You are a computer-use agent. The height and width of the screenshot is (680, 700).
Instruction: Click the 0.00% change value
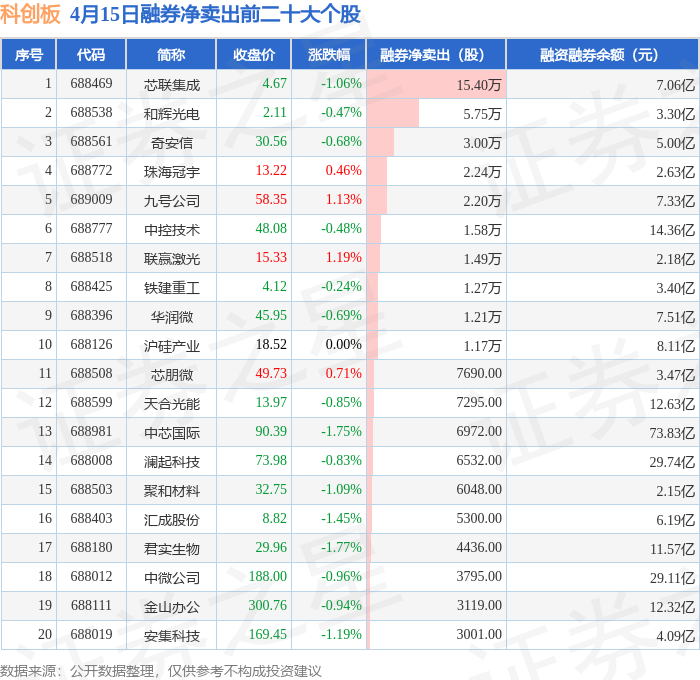click(x=343, y=345)
